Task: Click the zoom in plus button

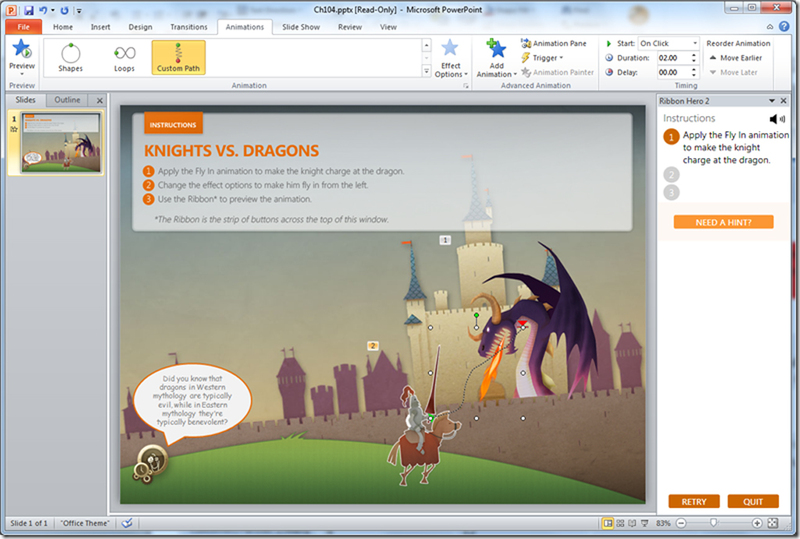Action: click(x=757, y=523)
